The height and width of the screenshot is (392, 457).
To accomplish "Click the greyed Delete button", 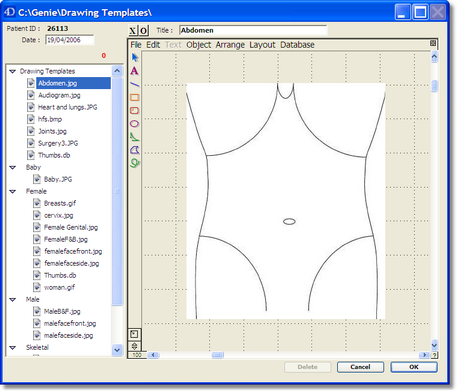I will click(x=307, y=367).
